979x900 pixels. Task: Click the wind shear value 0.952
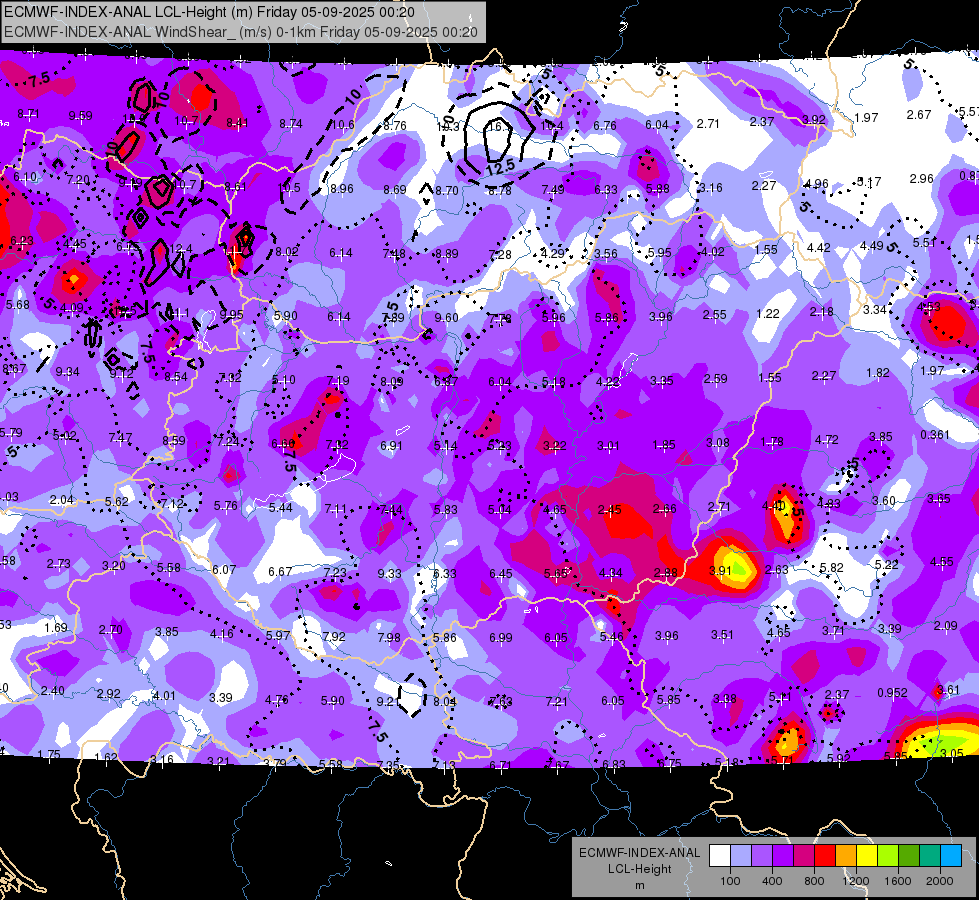(x=892, y=693)
